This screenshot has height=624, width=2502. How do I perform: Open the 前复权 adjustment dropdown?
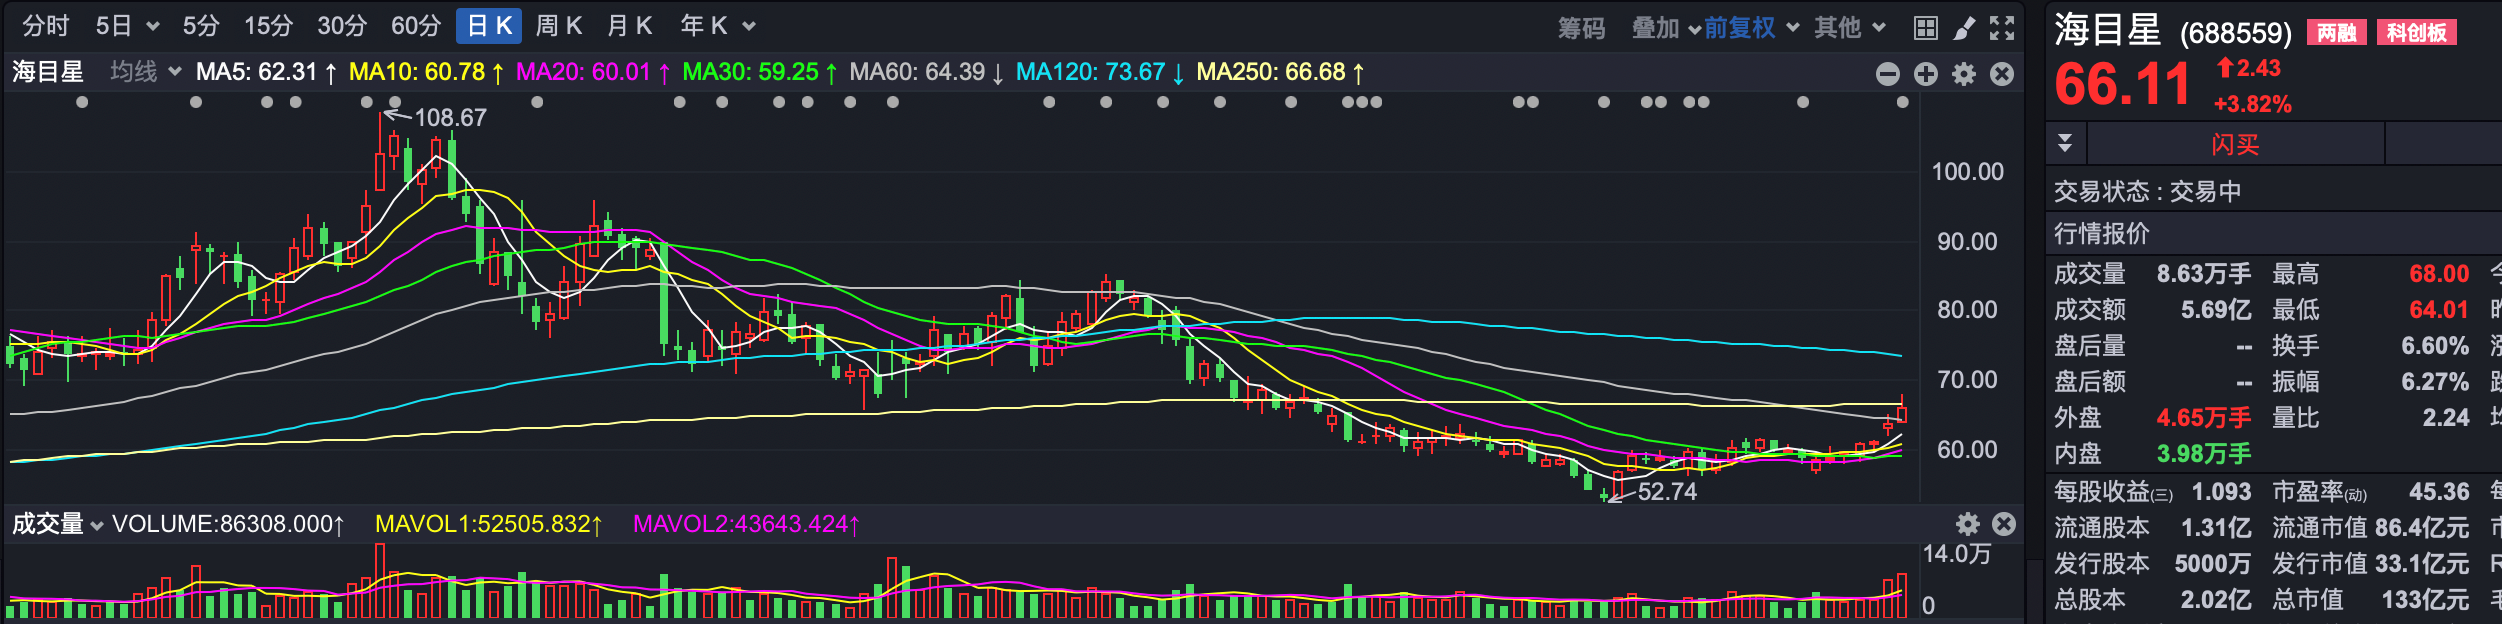point(1751,28)
